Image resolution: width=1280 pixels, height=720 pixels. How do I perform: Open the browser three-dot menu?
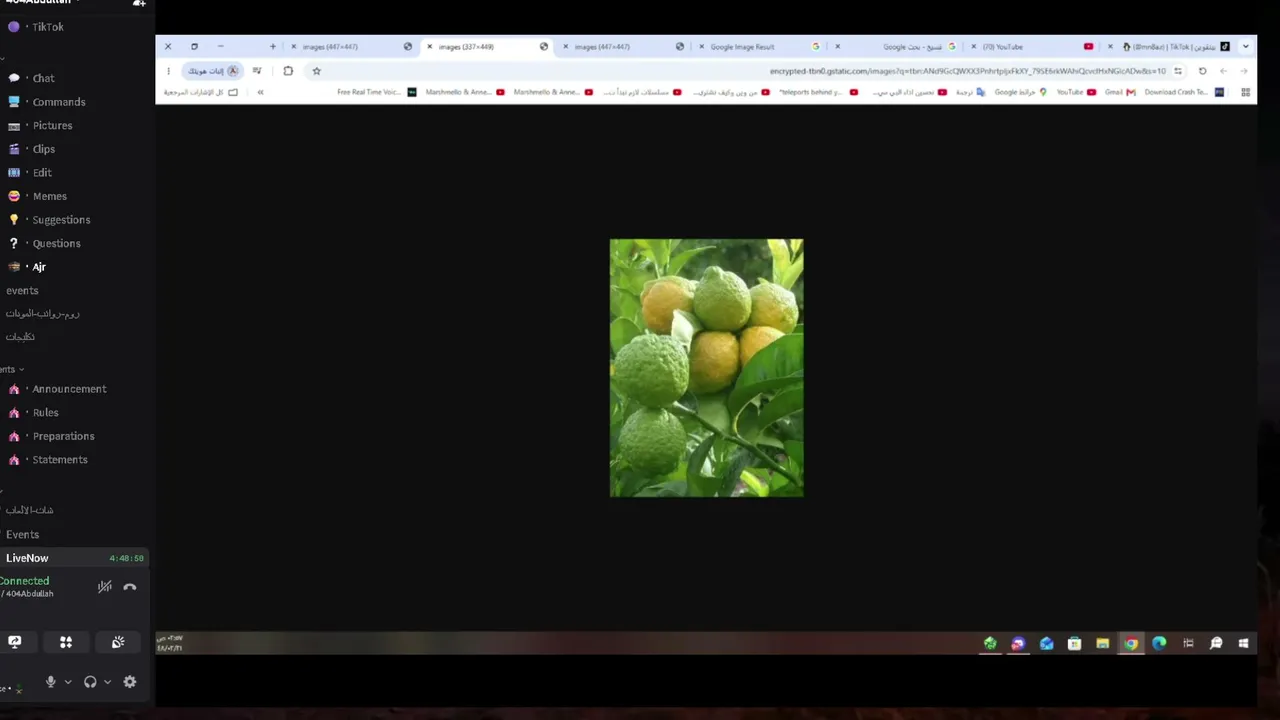pos(168,71)
